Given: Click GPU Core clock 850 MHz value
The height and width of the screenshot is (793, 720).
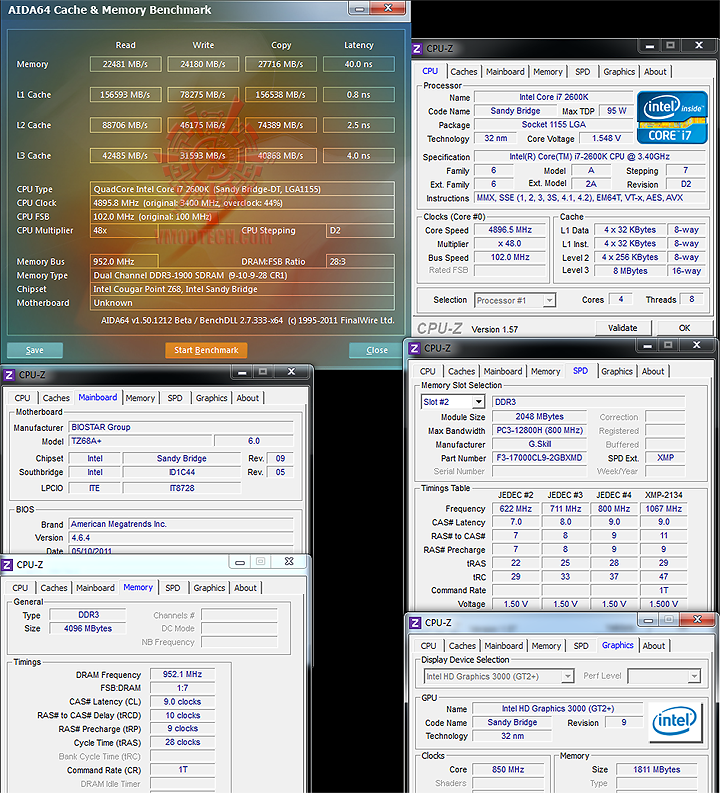Looking at the screenshot, I should [x=508, y=770].
